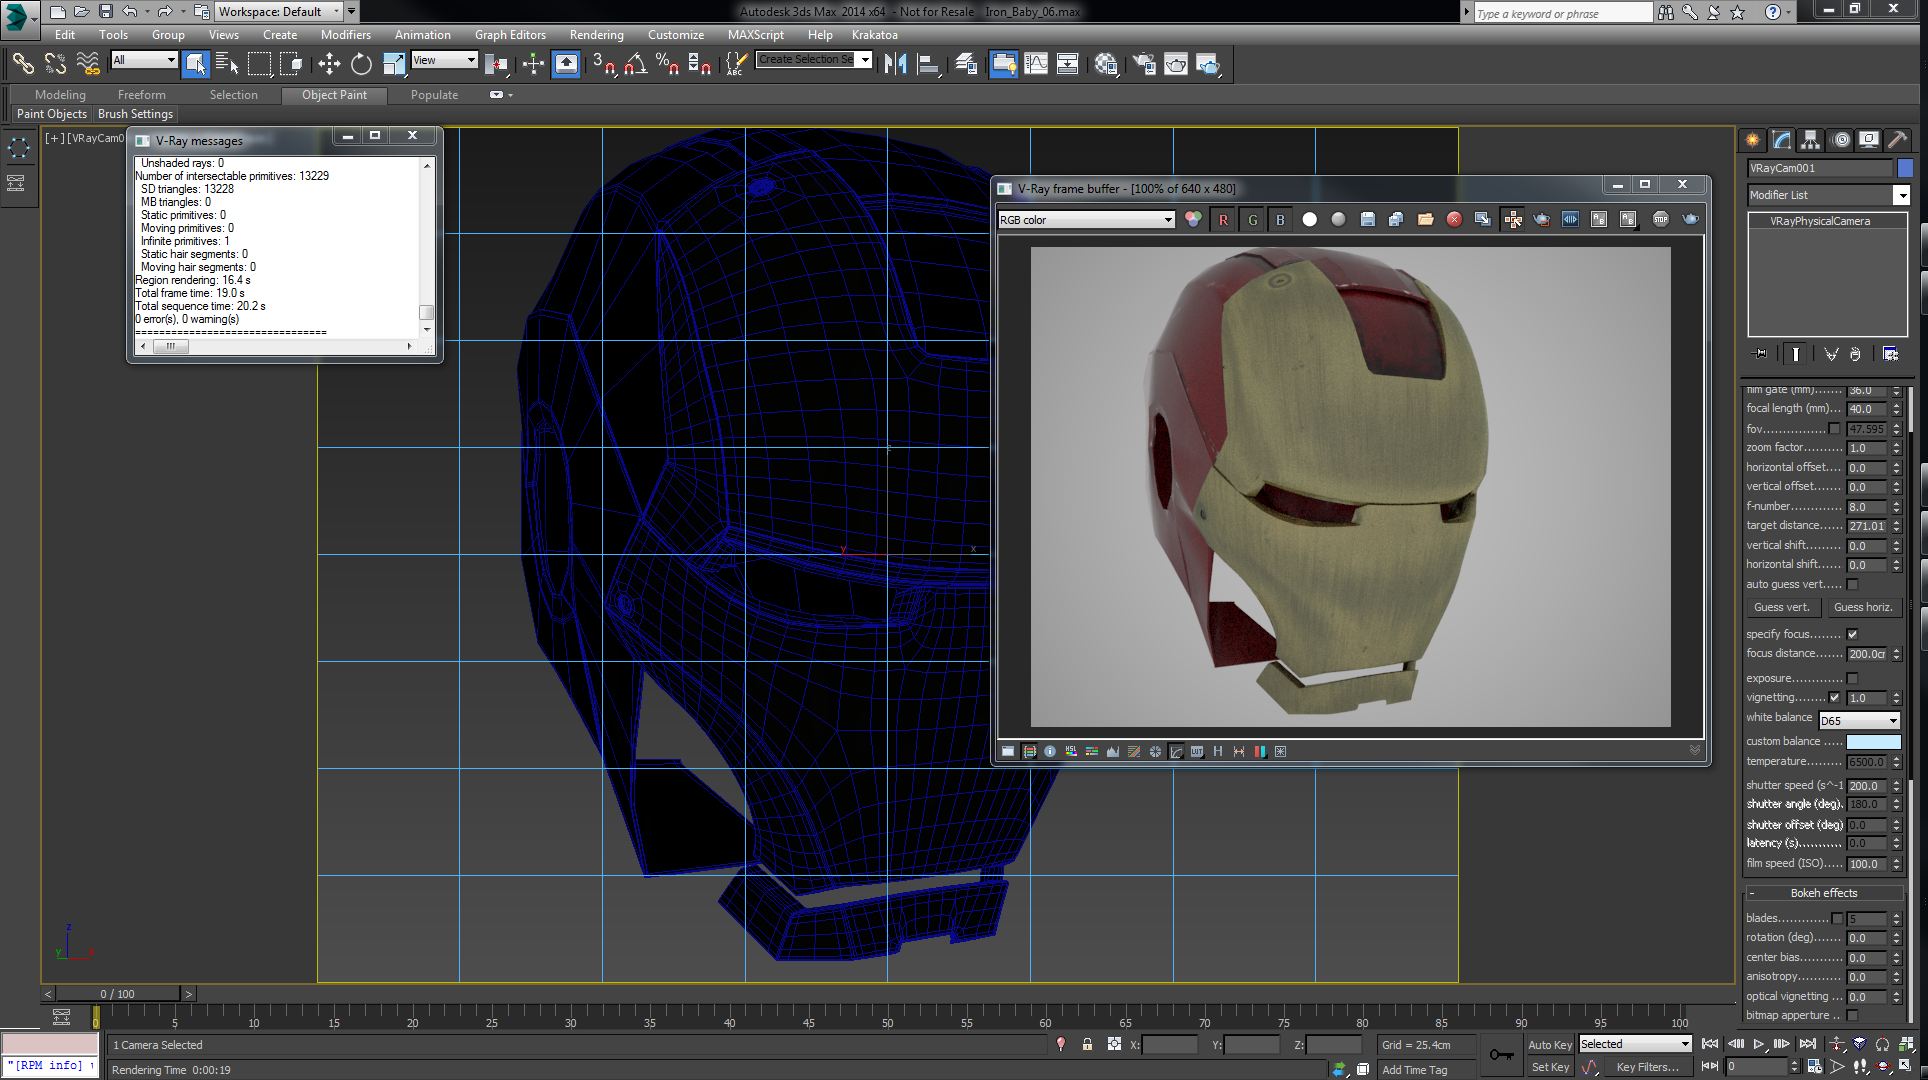
Task: Activate the Select and Move tool
Action: (x=329, y=64)
